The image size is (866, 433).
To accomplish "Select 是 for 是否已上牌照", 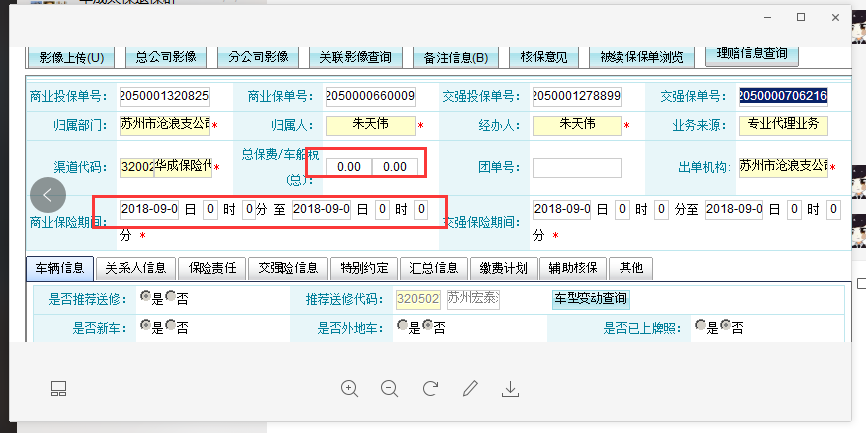I will tap(700, 325).
